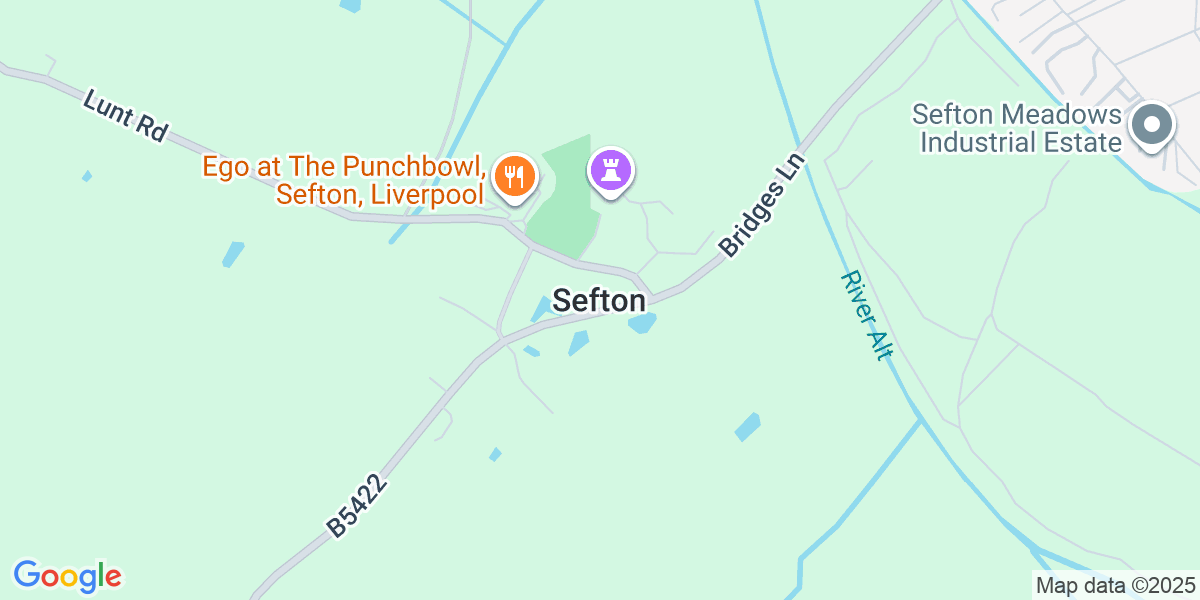
Task: Click the small pond below Lunt Rd
Action: tap(233, 254)
